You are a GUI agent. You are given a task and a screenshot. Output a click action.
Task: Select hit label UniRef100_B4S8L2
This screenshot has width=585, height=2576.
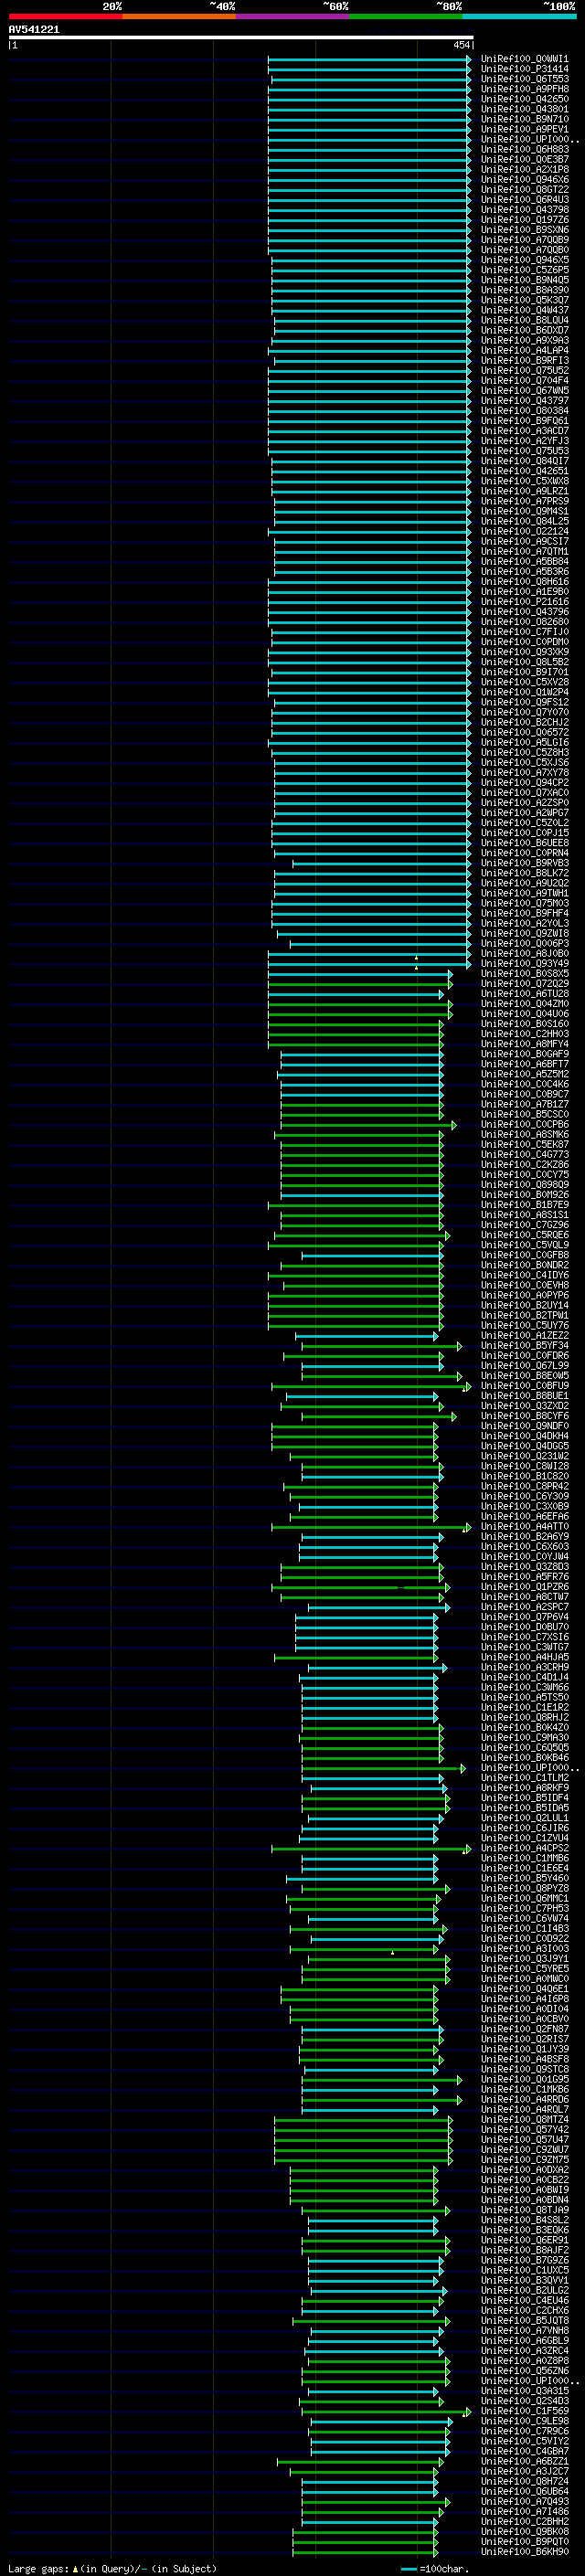524,2220
